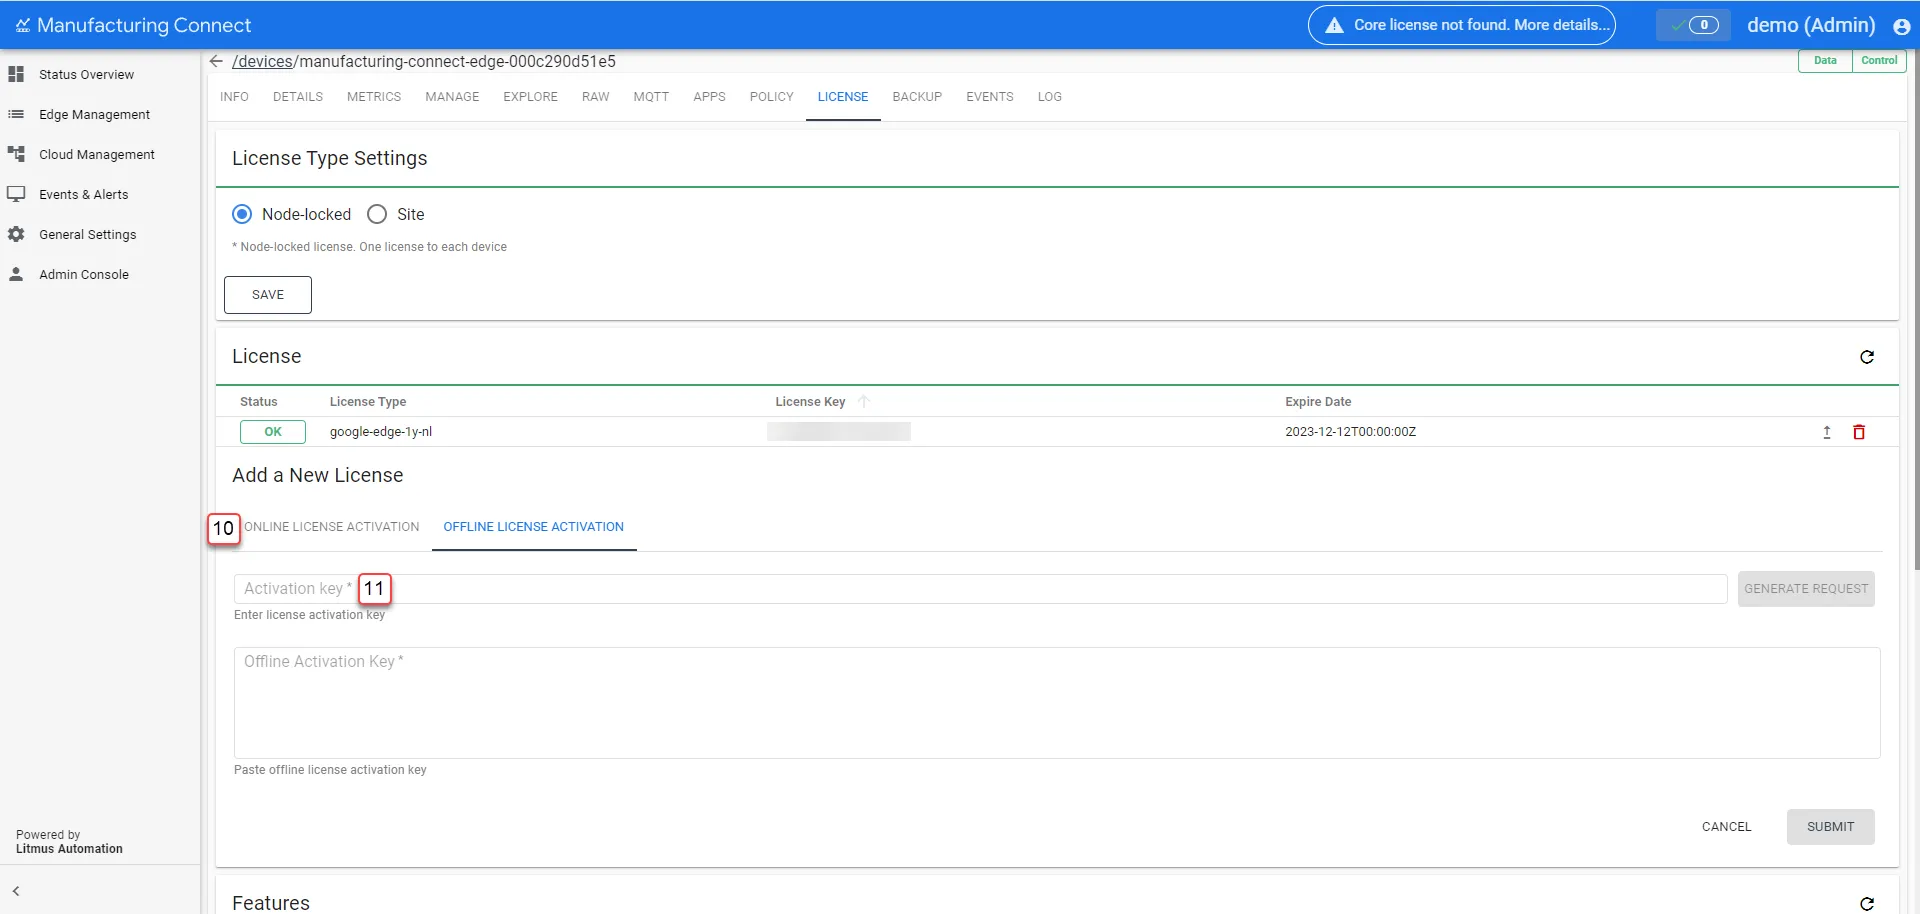The width and height of the screenshot is (1920, 914).
Task: Save the license type settings
Action: click(268, 295)
